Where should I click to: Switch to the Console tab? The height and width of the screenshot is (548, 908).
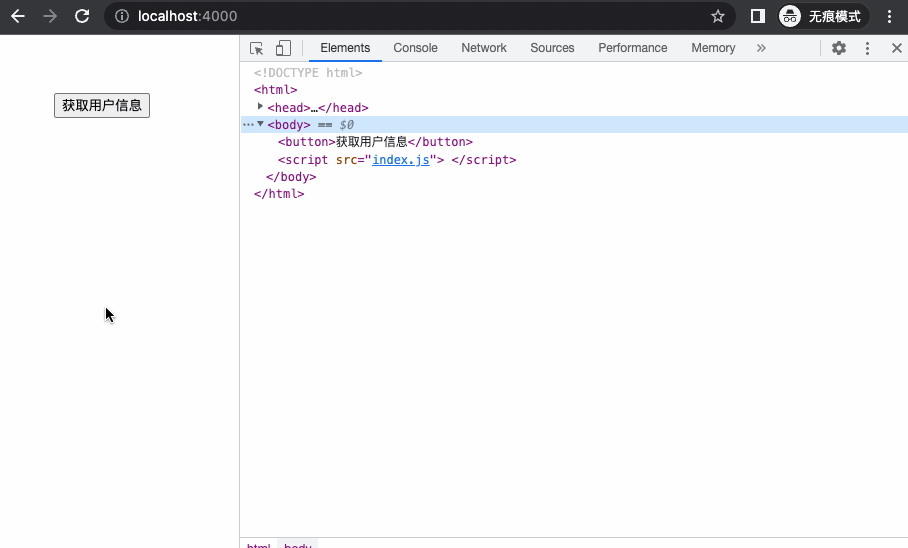pyautogui.click(x=415, y=48)
